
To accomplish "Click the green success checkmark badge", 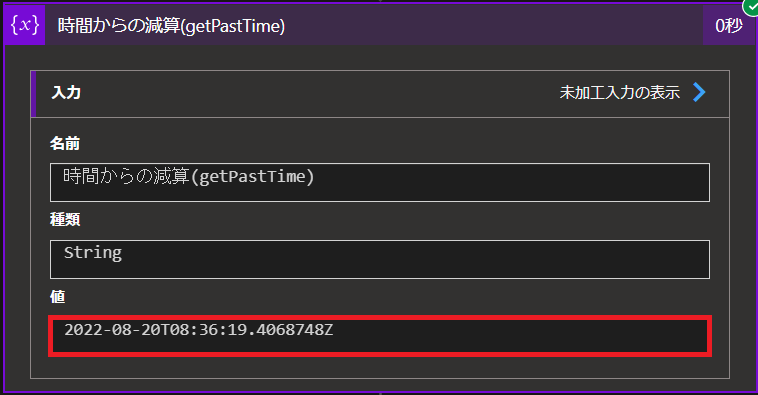I will coord(751,7).
